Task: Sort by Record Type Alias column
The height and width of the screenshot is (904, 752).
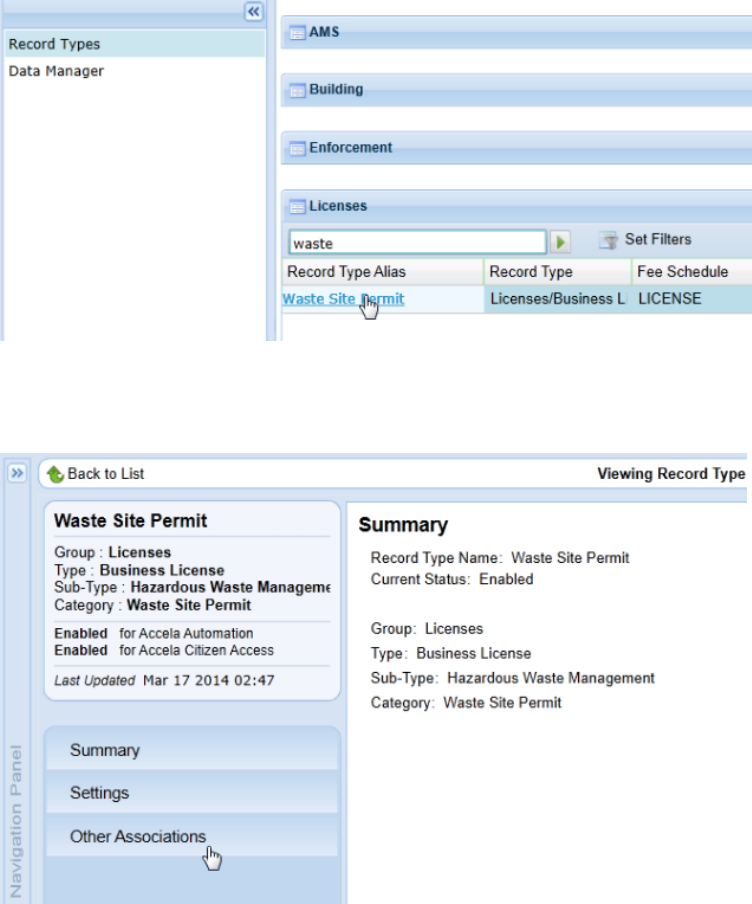Action: click(383, 272)
